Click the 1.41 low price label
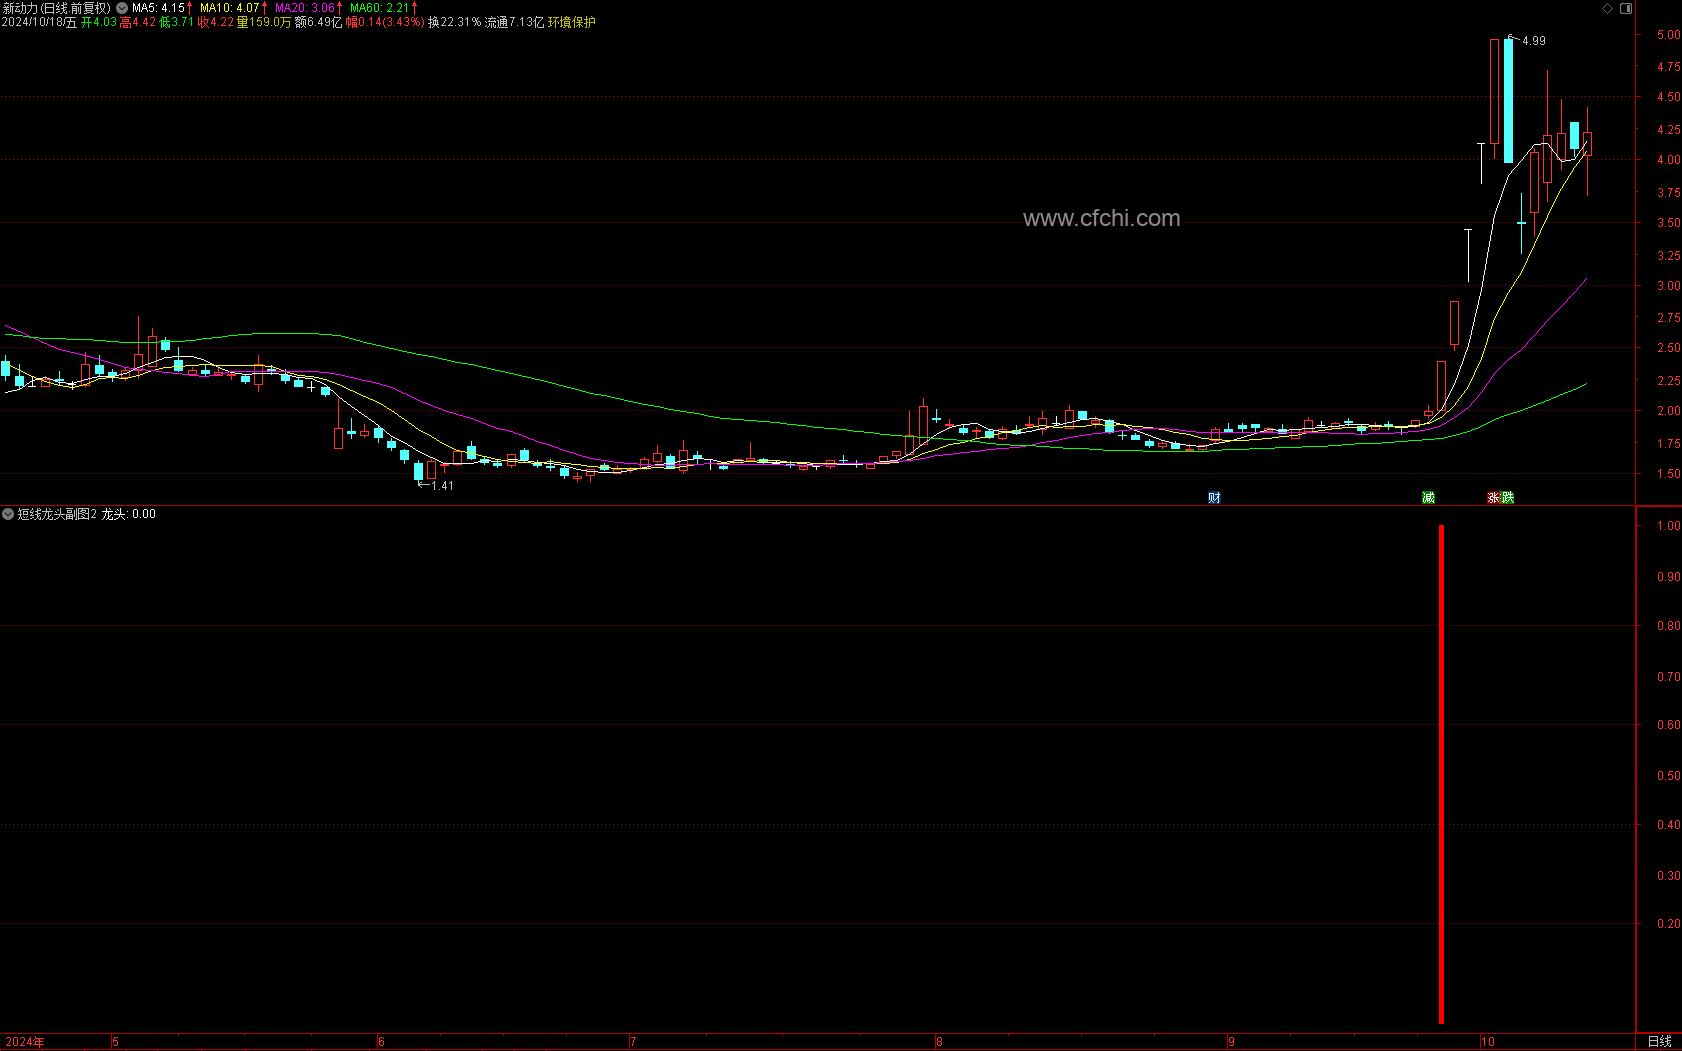 tap(442, 486)
